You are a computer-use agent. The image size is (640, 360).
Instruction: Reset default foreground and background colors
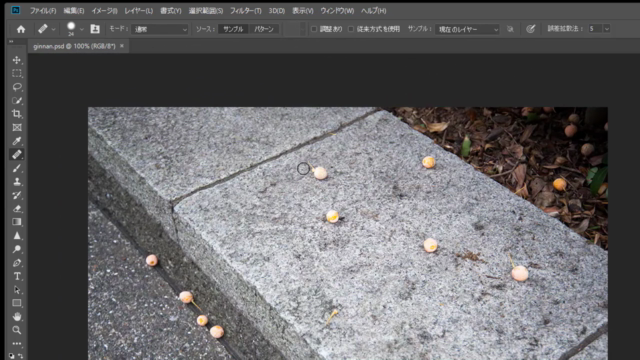click(12, 356)
